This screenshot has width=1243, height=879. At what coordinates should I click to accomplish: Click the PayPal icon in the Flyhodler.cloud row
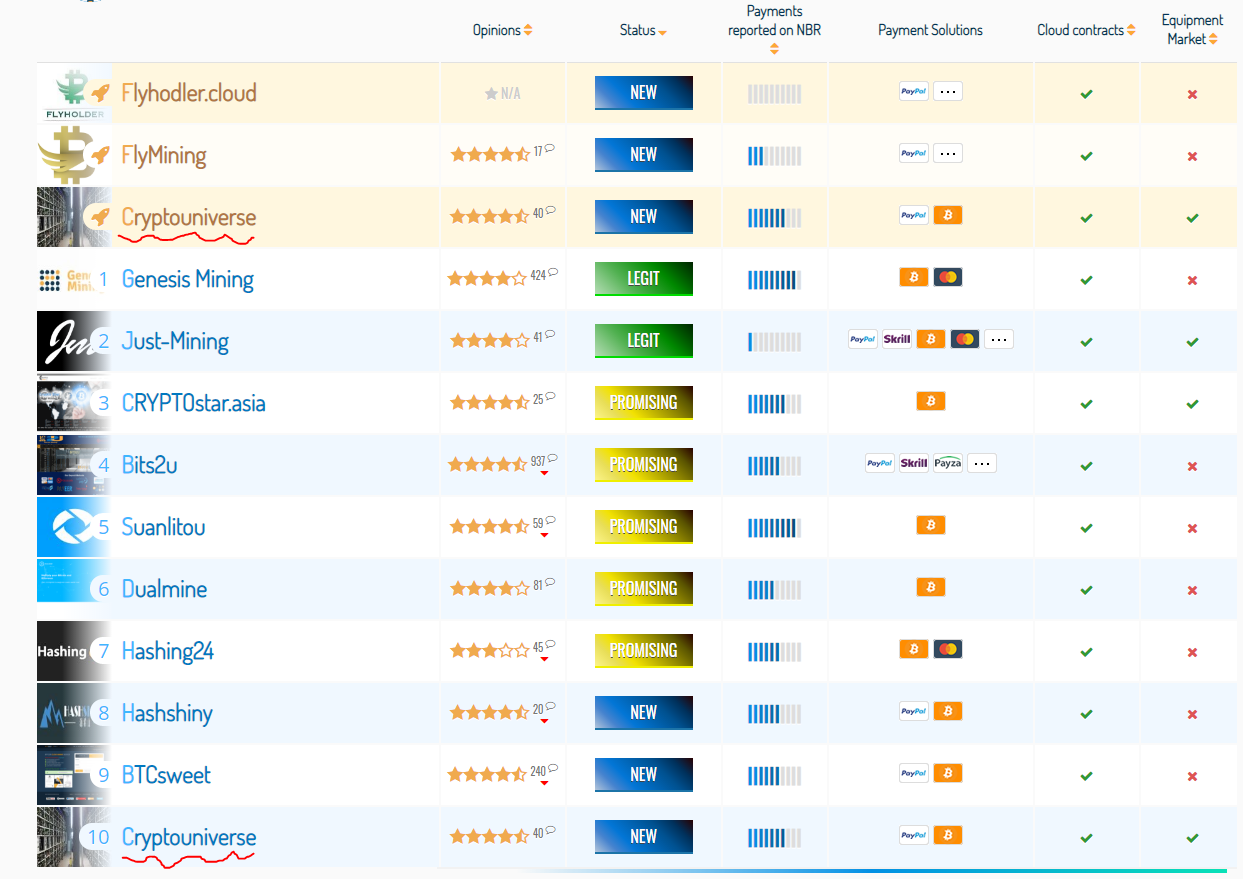tap(914, 91)
